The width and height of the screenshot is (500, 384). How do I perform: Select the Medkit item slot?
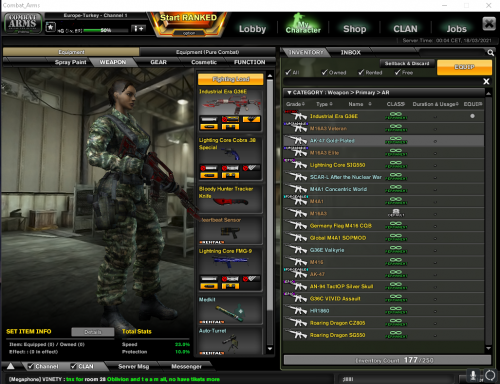click(231, 310)
